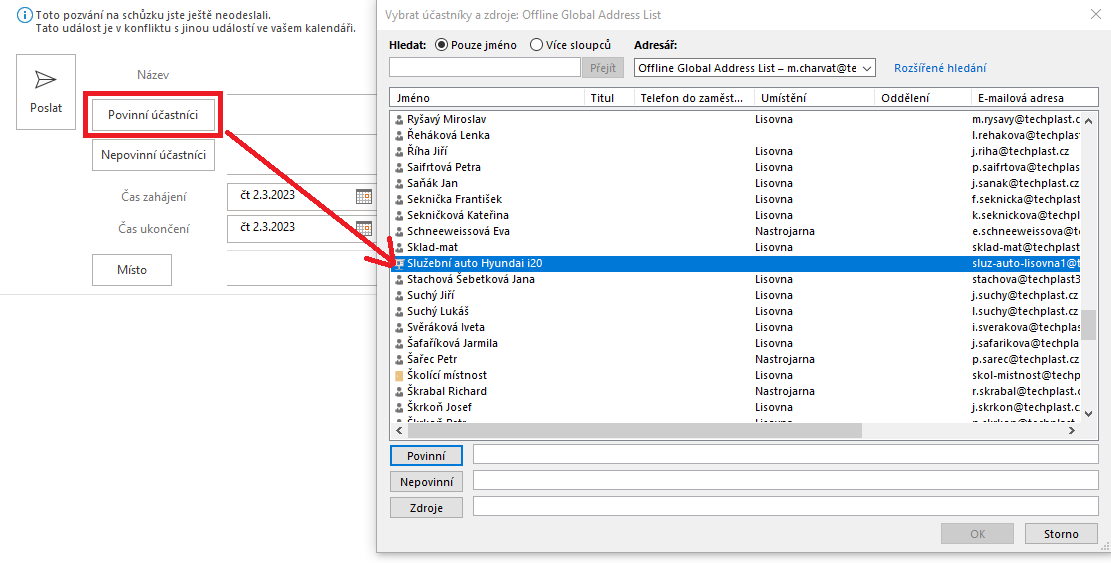Open the calendar picker for Čas ukončení
Screen dimensions: 1111x563
363,228
